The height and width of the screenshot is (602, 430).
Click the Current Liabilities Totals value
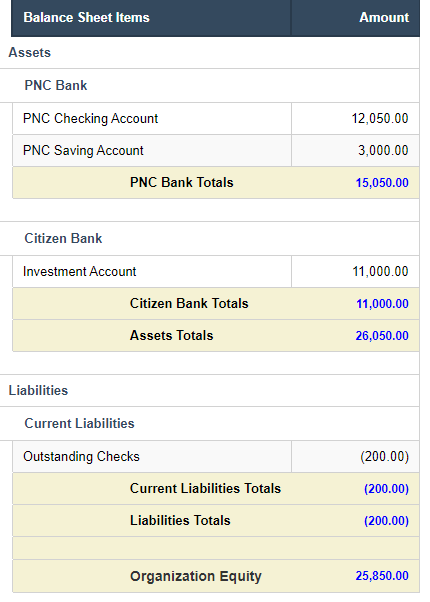pos(386,489)
